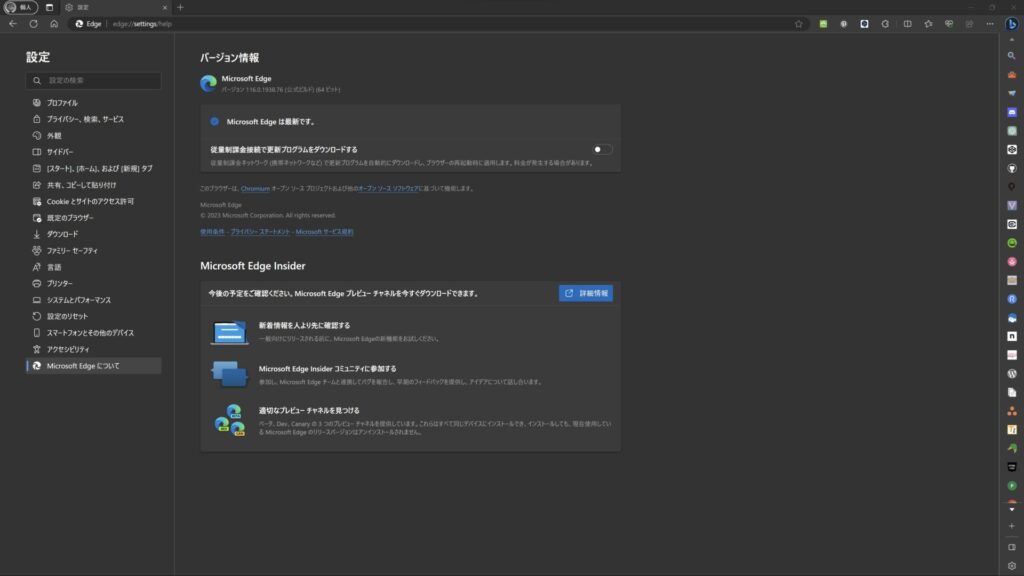The image size is (1024, 576).
Task: Close the settings tab
Action: [x=165, y=7]
